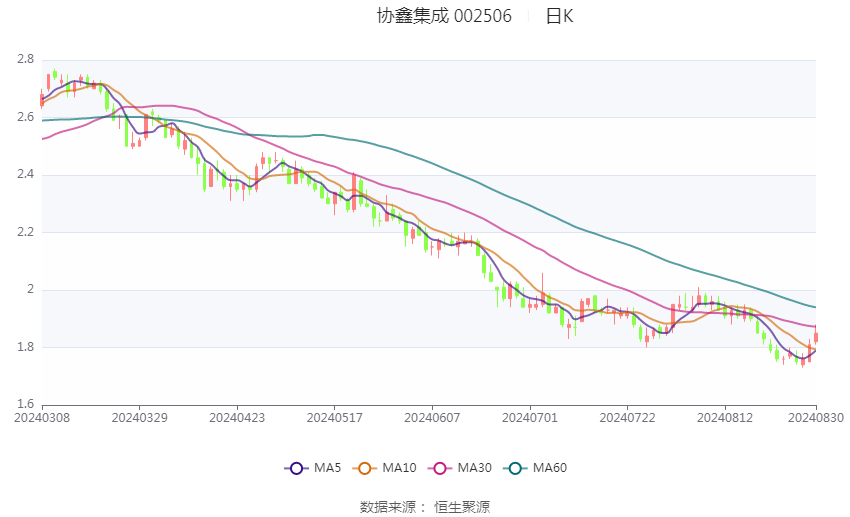
Task: Click y-axis value 1.6
Action: tap(25, 404)
